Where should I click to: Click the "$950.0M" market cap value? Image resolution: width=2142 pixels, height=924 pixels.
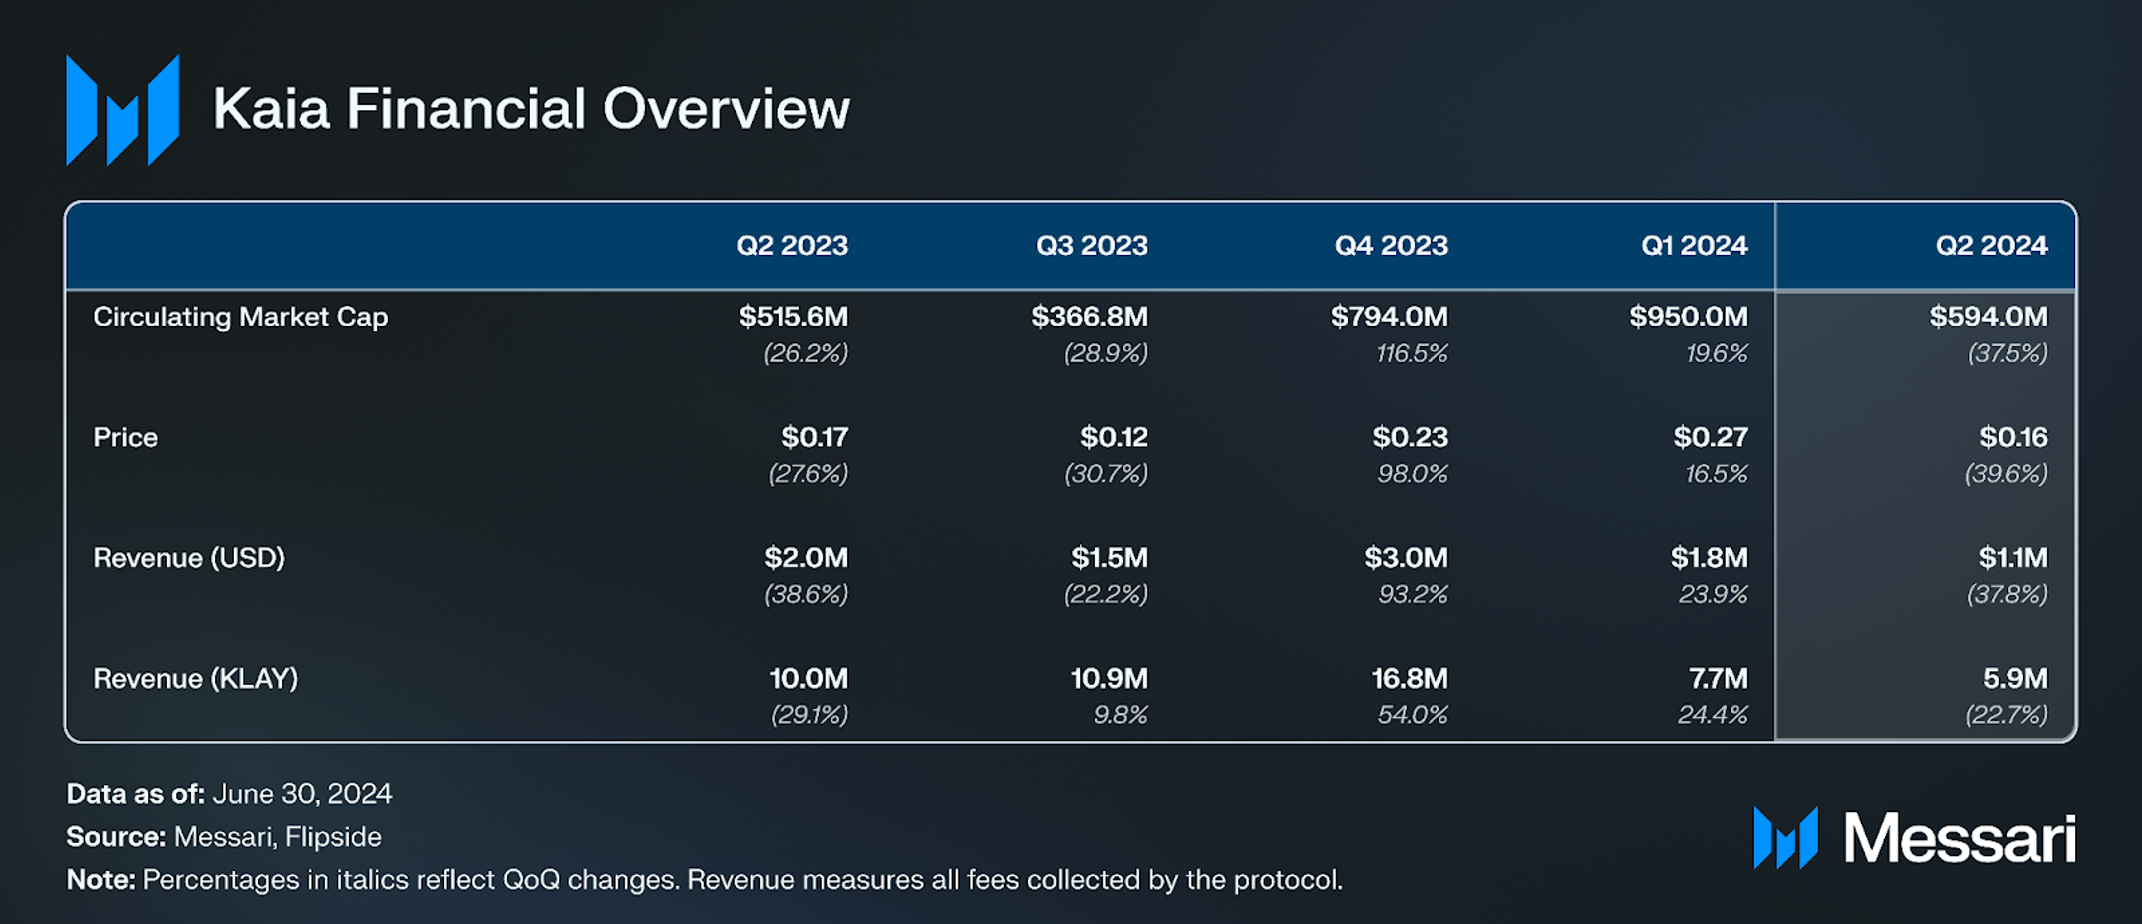point(1688,317)
